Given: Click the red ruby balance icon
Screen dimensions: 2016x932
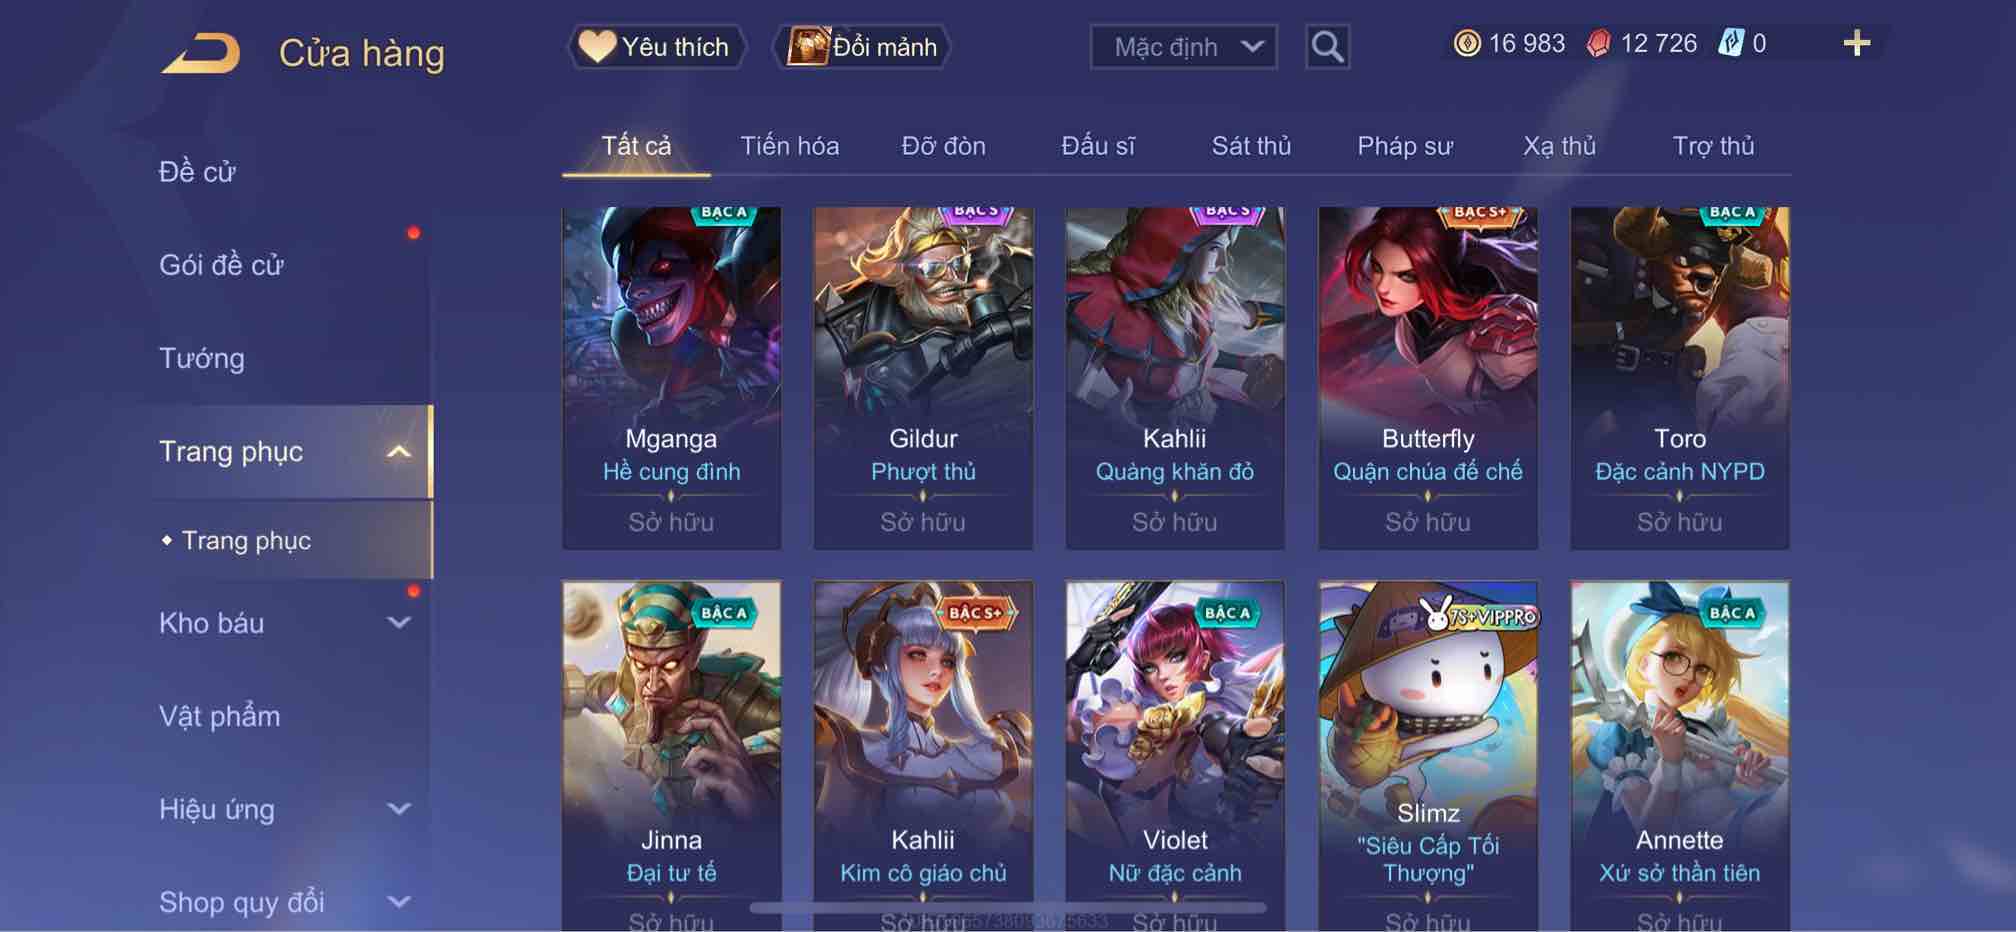Looking at the screenshot, I should [x=1598, y=43].
